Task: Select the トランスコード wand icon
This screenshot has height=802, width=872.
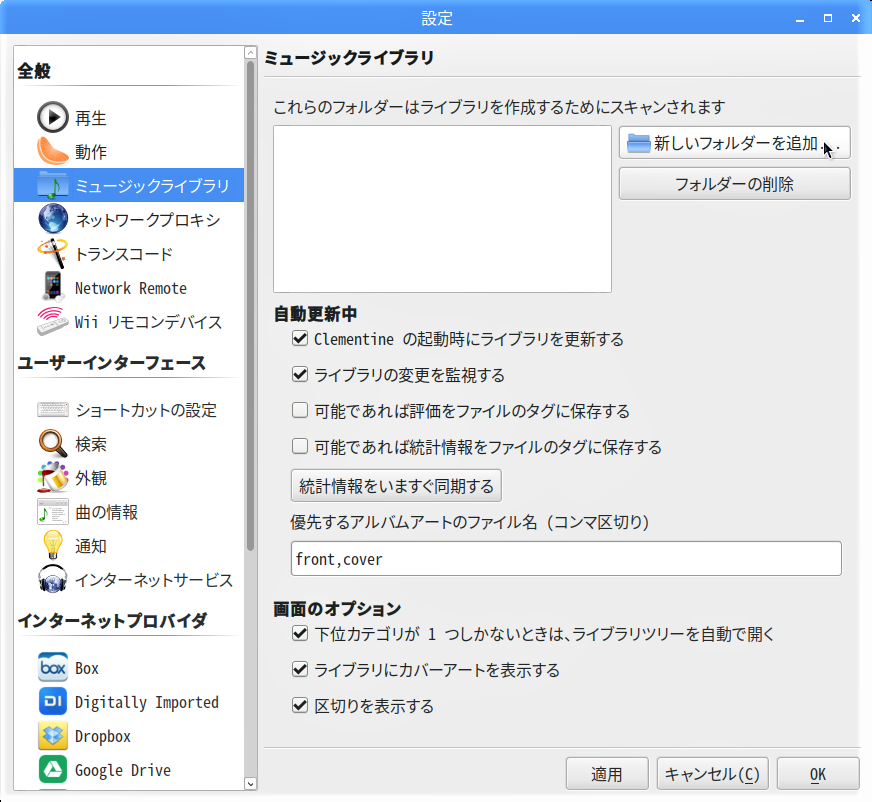Action: click(x=53, y=253)
